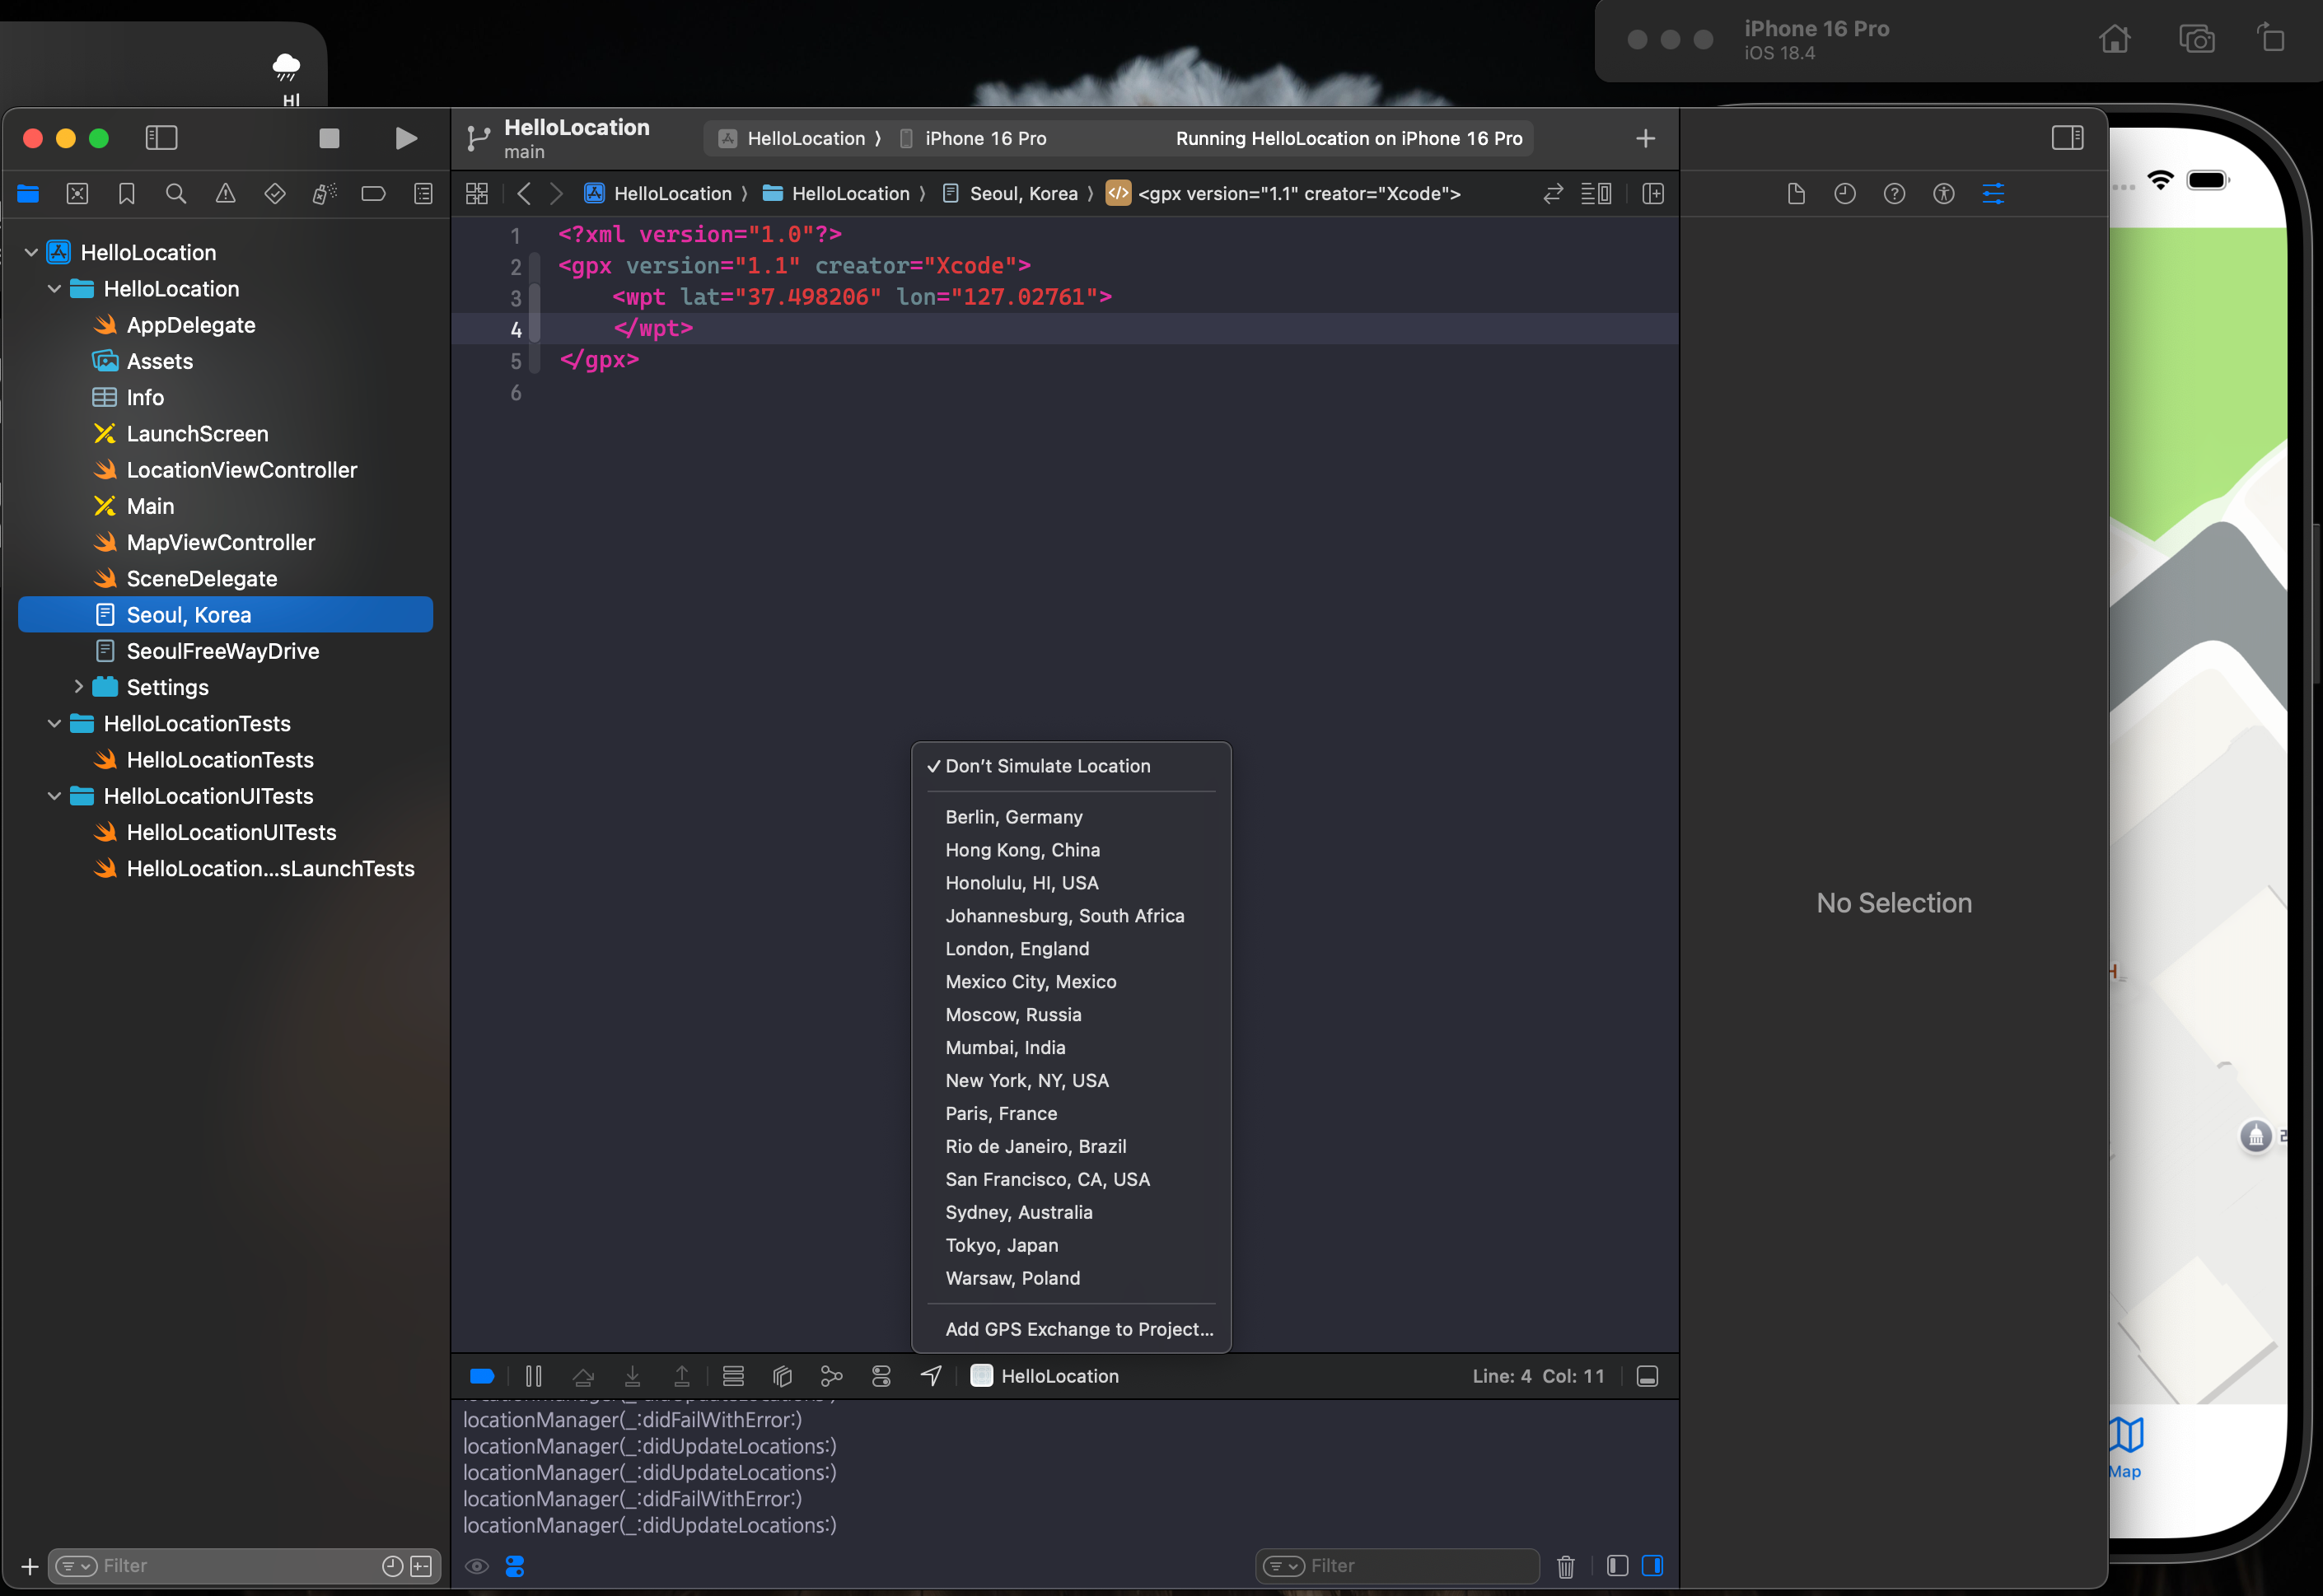Image resolution: width=2323 pixels, height=1596 pixels.
Task: Open AppDelegate file
Action: pos(190,325)
